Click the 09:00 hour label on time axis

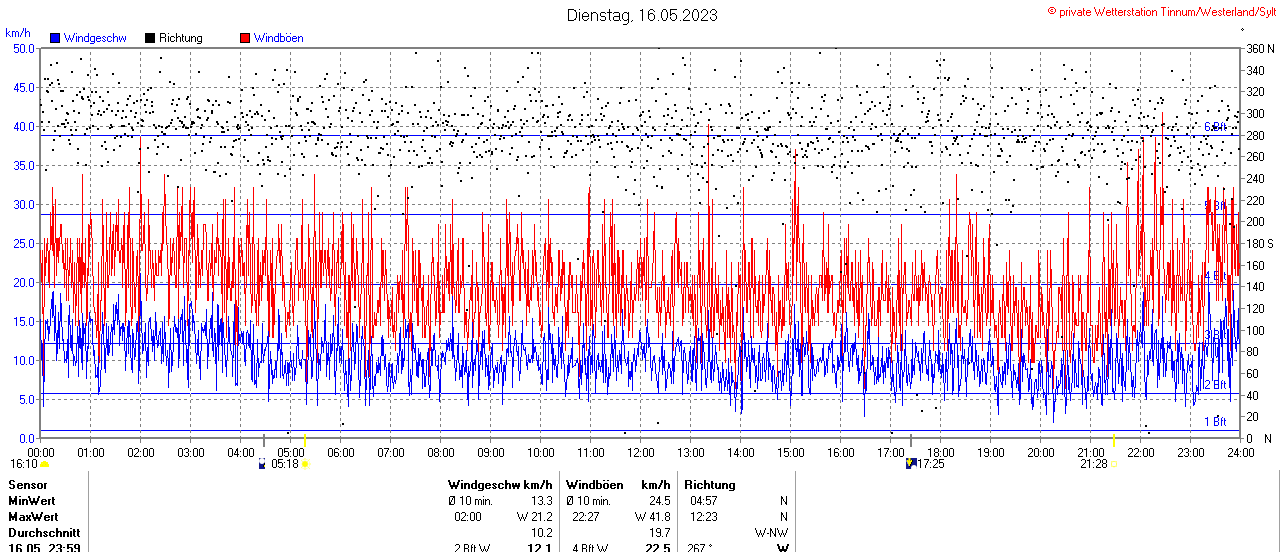pyautogui.click(x=491, y=452)
